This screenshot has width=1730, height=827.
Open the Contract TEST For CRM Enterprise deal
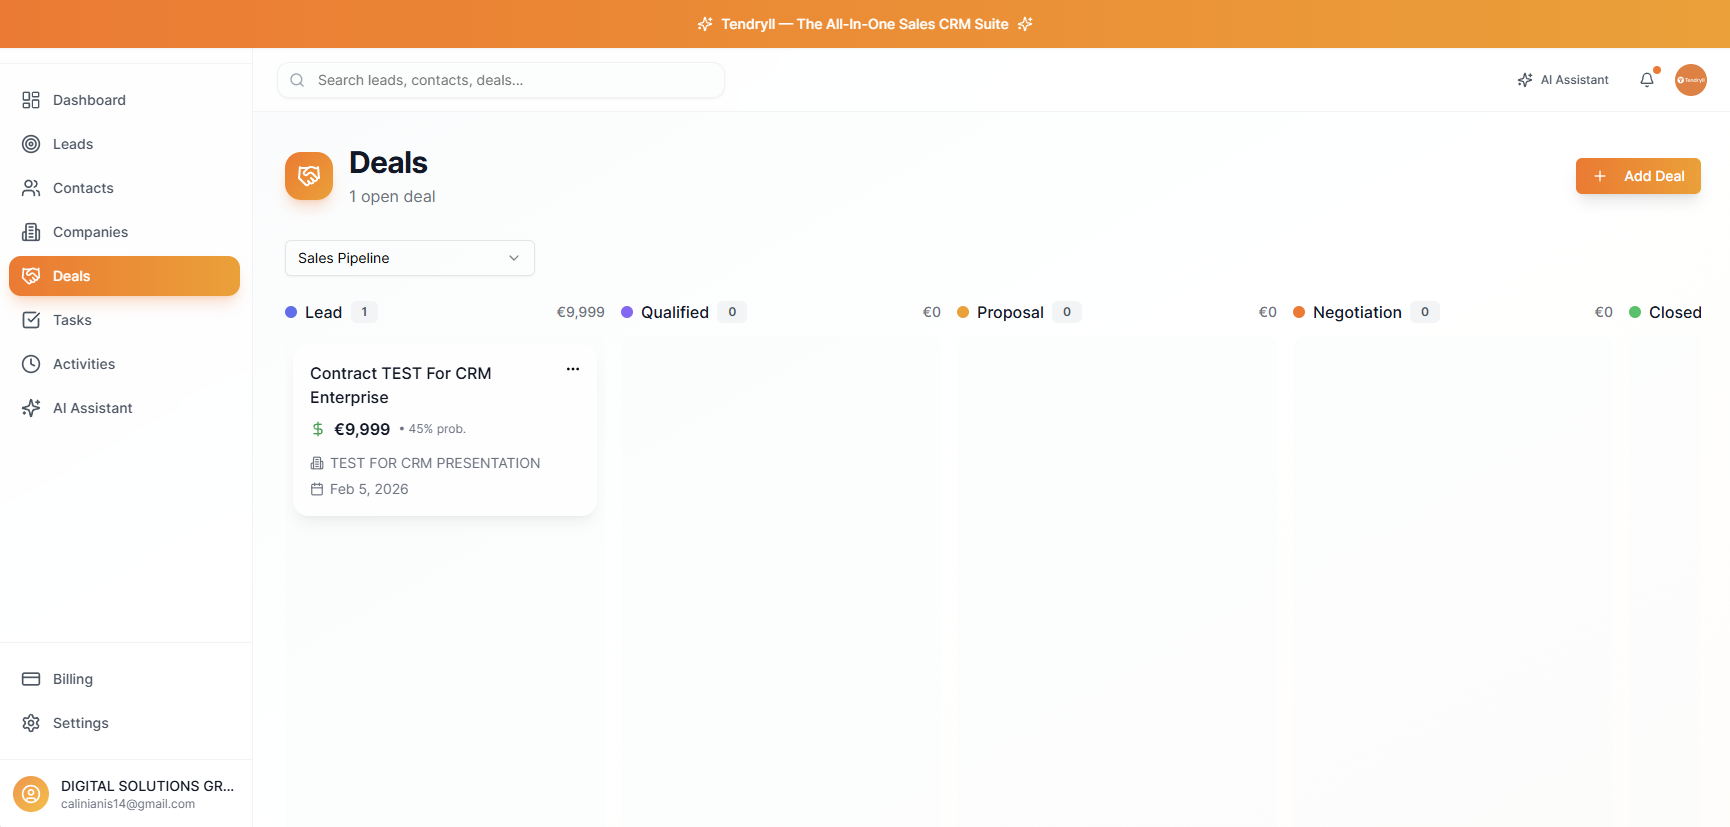(x=400, y=385)
